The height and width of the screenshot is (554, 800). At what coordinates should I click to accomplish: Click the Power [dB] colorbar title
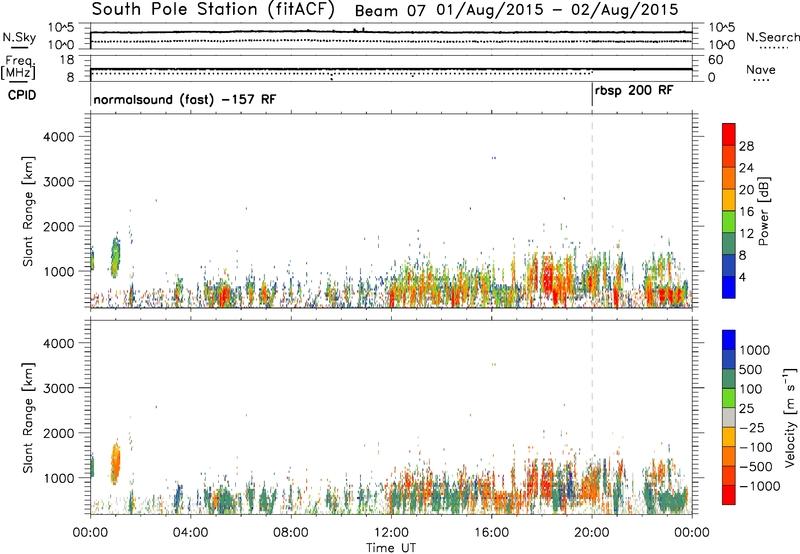[763, 211]
